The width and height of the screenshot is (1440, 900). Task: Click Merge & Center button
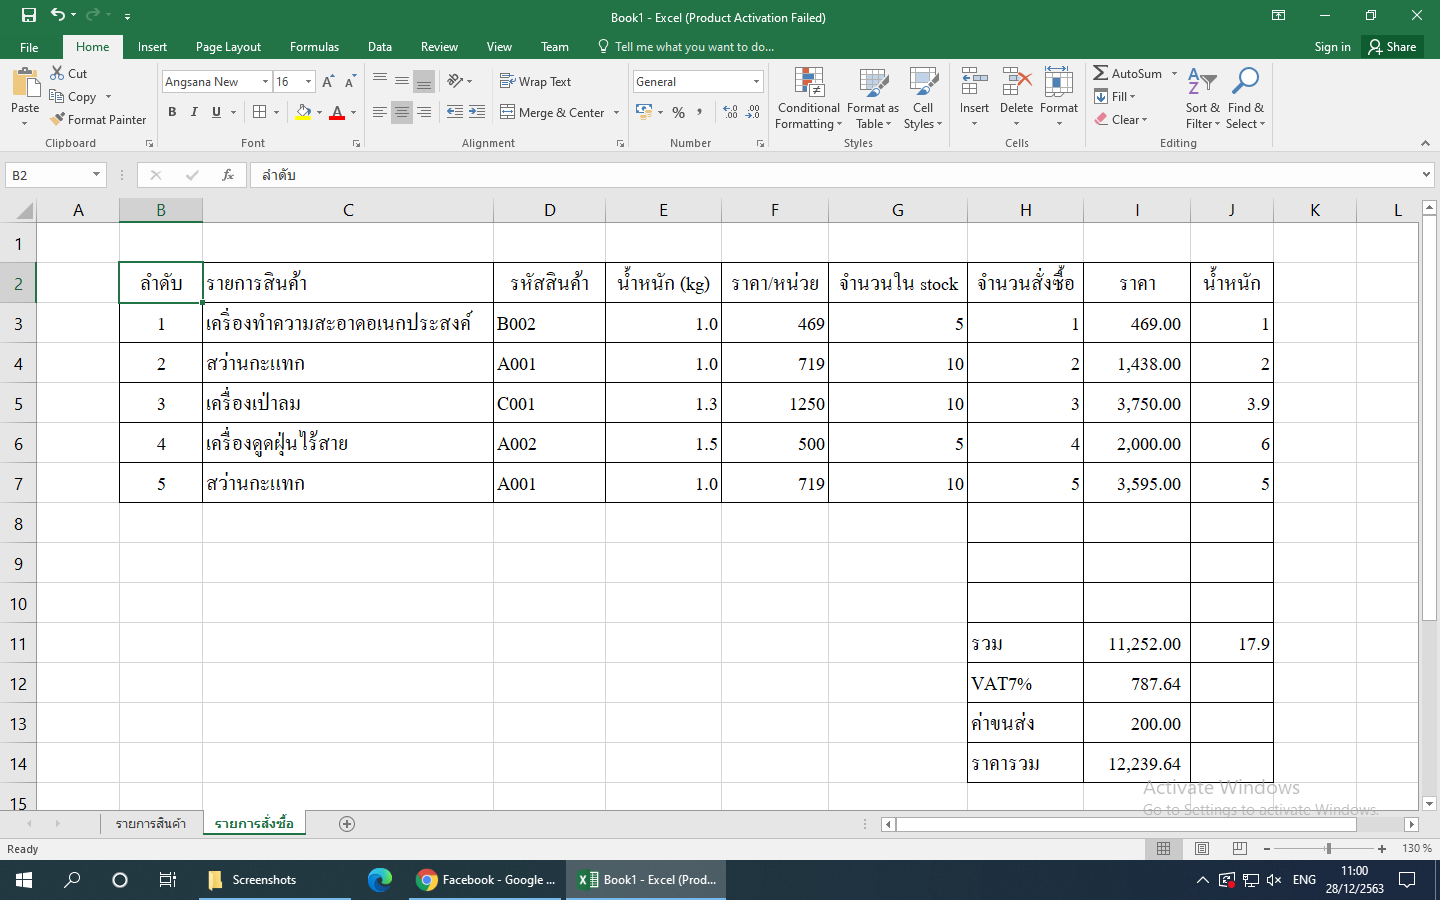553,113
